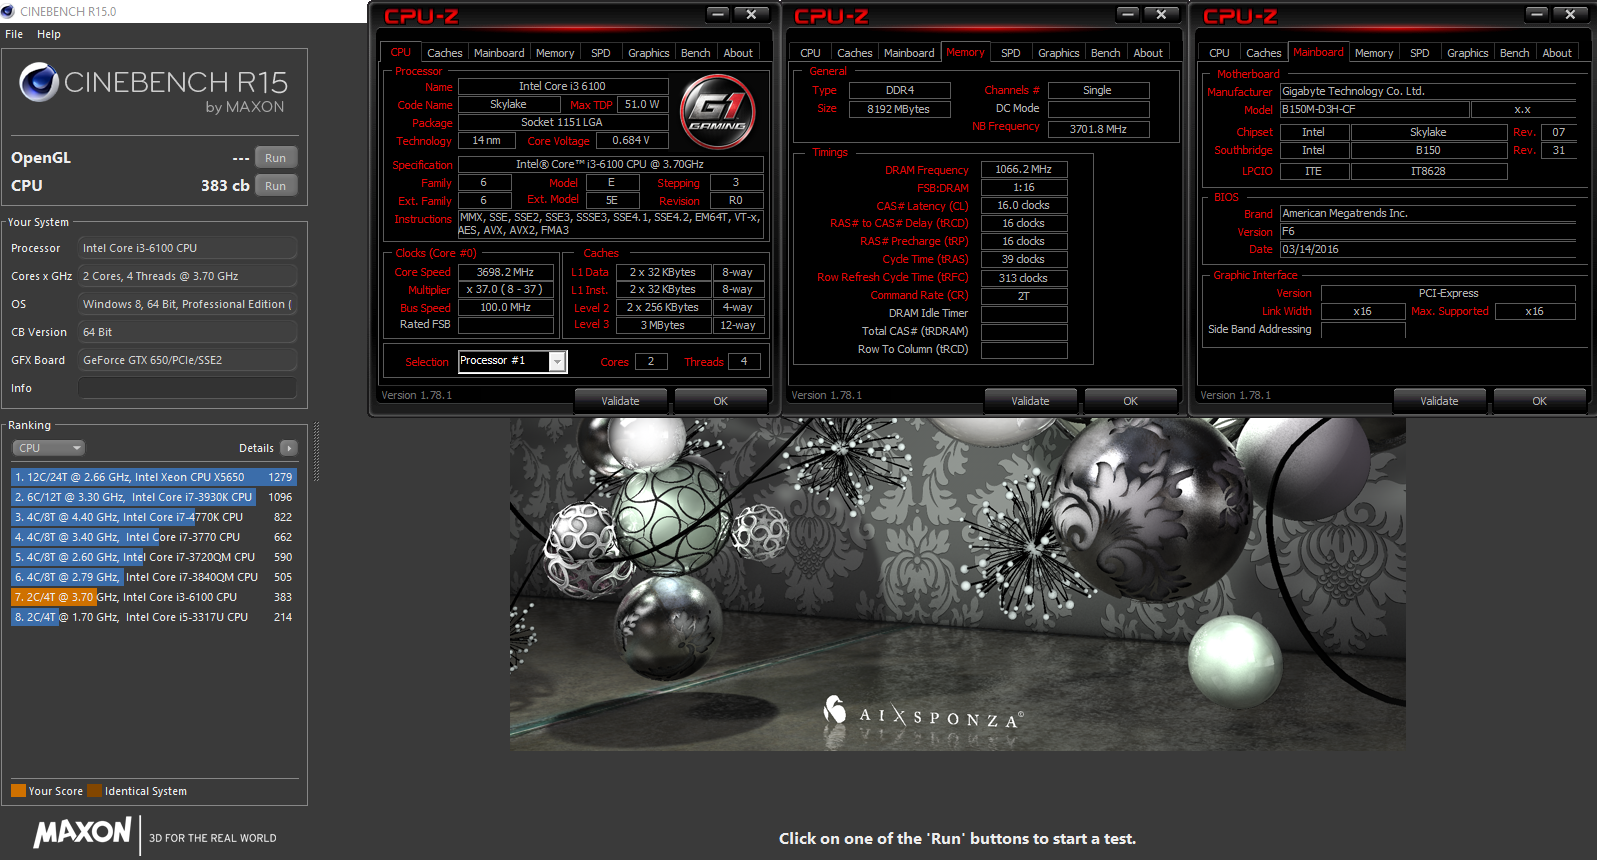Click the ranking panel vertical scrollbar grip
This screenshot has height=860, width=1597.
pyautogui.click(x=316, y=452)
